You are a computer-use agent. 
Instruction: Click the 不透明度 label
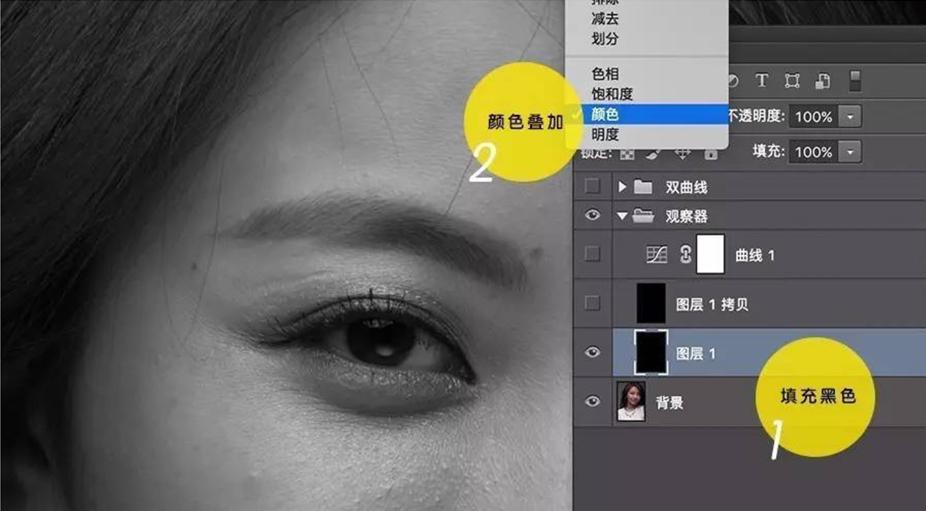point(756,116)
